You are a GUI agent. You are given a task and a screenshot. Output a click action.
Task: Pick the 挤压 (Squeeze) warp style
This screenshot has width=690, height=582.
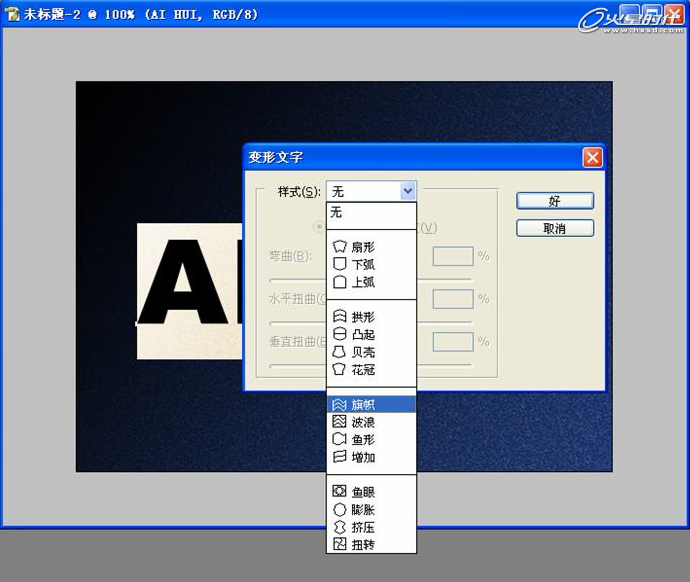tap(362, 527)
